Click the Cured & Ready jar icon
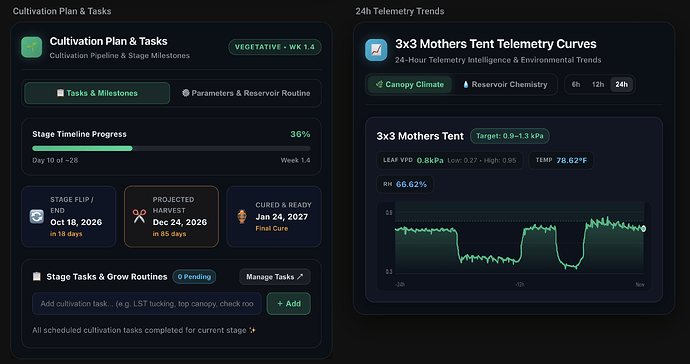Screen dimensions: 690x364 [x=242, y=217]
